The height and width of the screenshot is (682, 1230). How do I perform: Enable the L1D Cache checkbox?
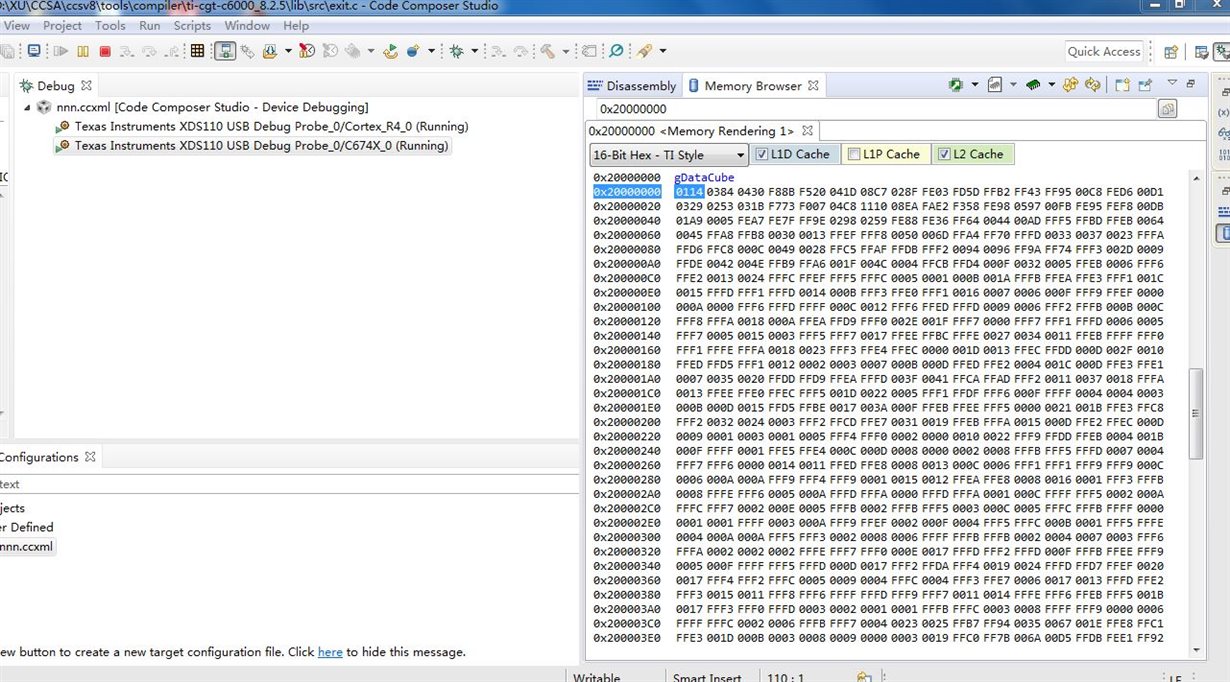pyautogui.click(x=761, y=154)
